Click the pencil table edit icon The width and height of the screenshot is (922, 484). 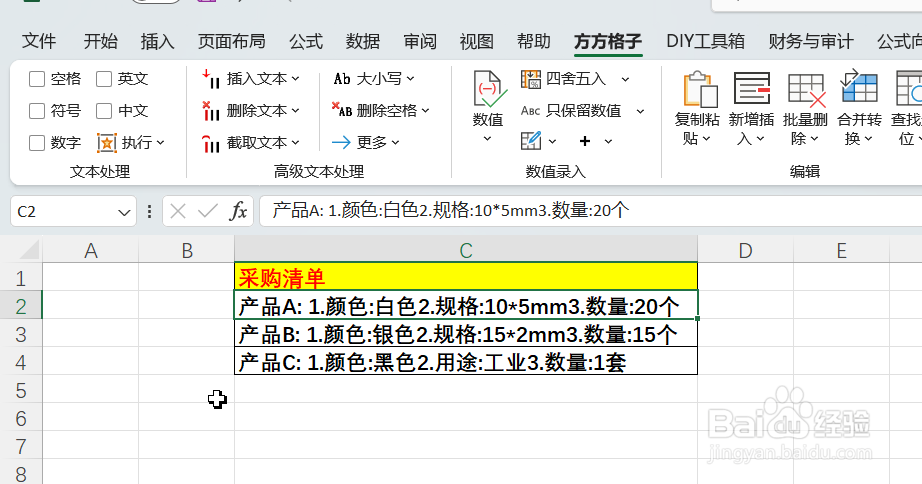click(x=530, y=141)
